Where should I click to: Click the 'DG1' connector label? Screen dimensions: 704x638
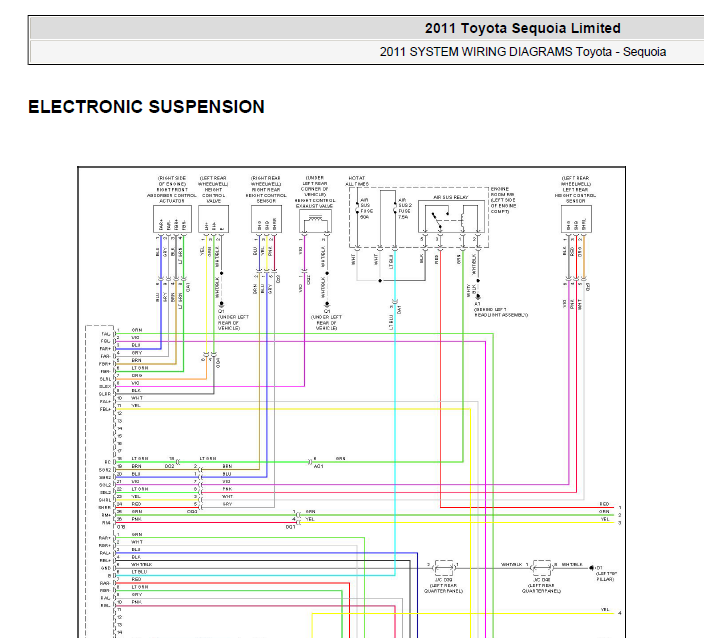click(x=290, y=527)
